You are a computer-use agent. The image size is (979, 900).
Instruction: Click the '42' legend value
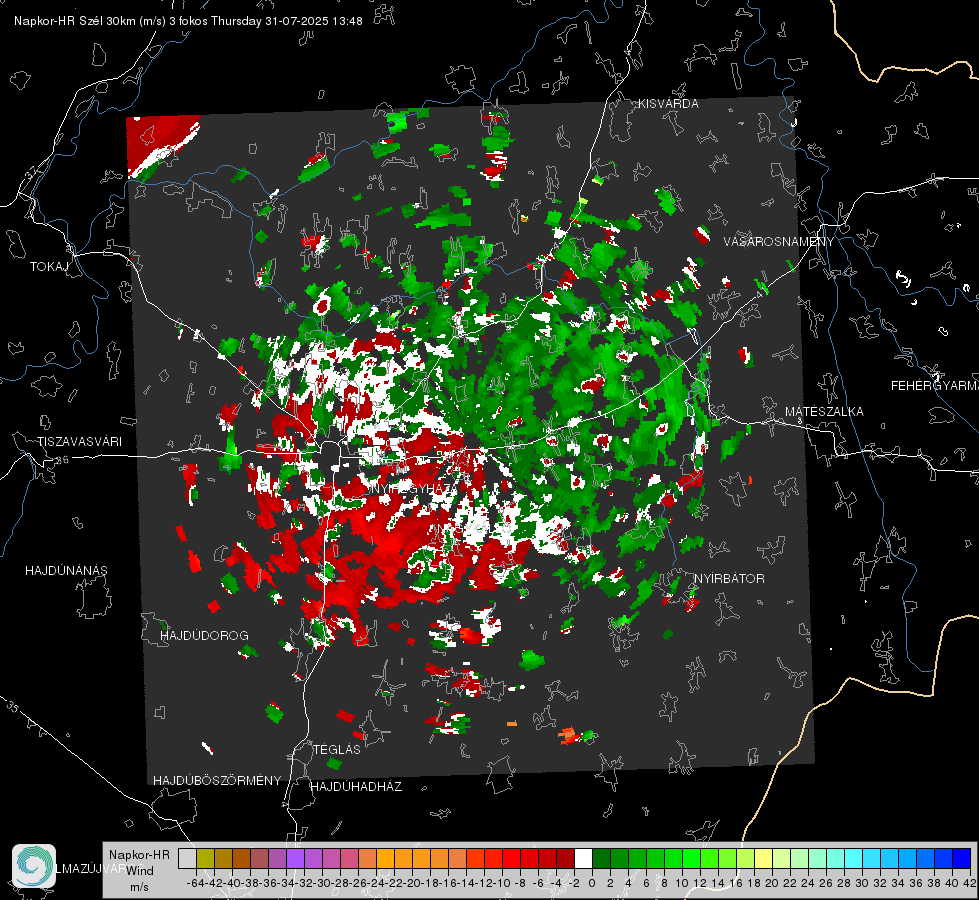pos(969,884)
